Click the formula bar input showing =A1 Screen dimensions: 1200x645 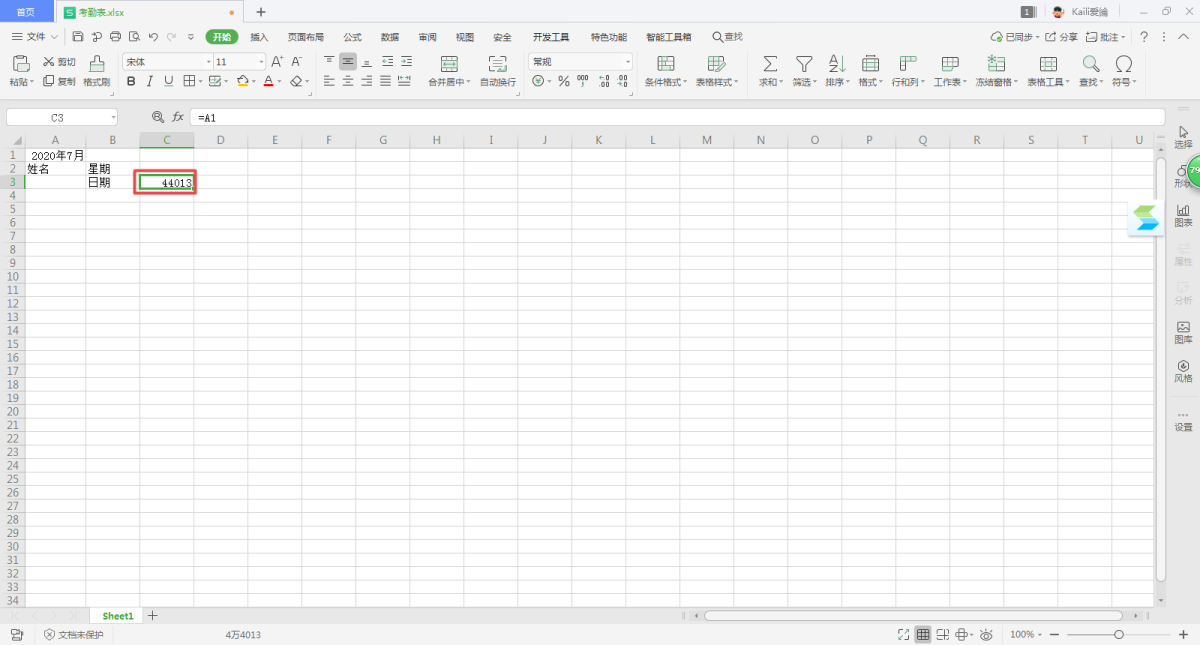click(600, 117)
